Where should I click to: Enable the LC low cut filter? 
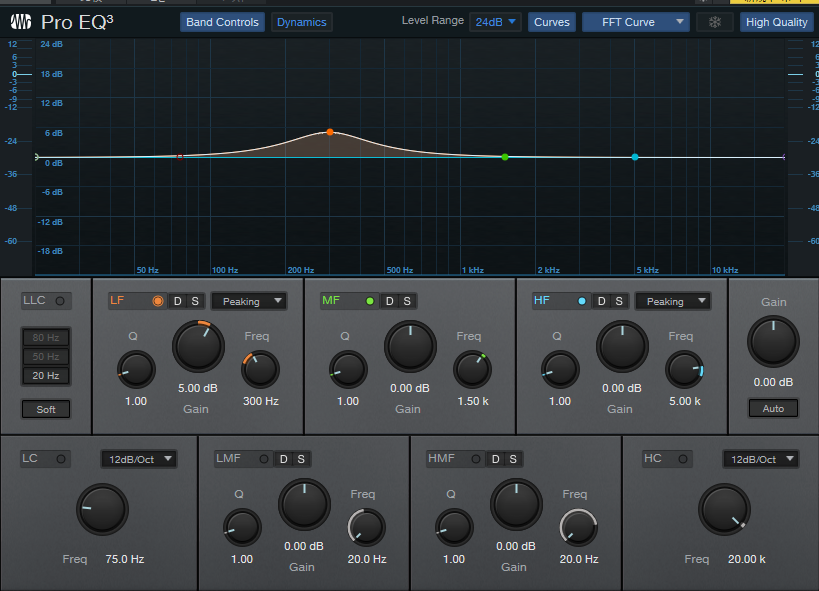coord(61,459)
